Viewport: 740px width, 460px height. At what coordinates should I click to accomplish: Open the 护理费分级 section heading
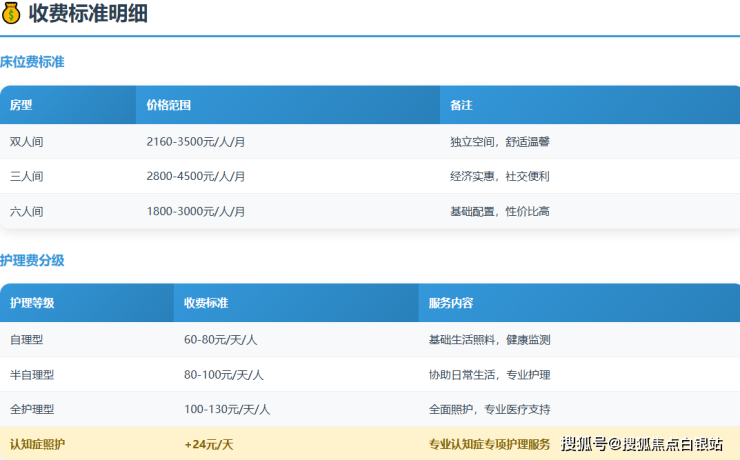(x=32, y=260)
